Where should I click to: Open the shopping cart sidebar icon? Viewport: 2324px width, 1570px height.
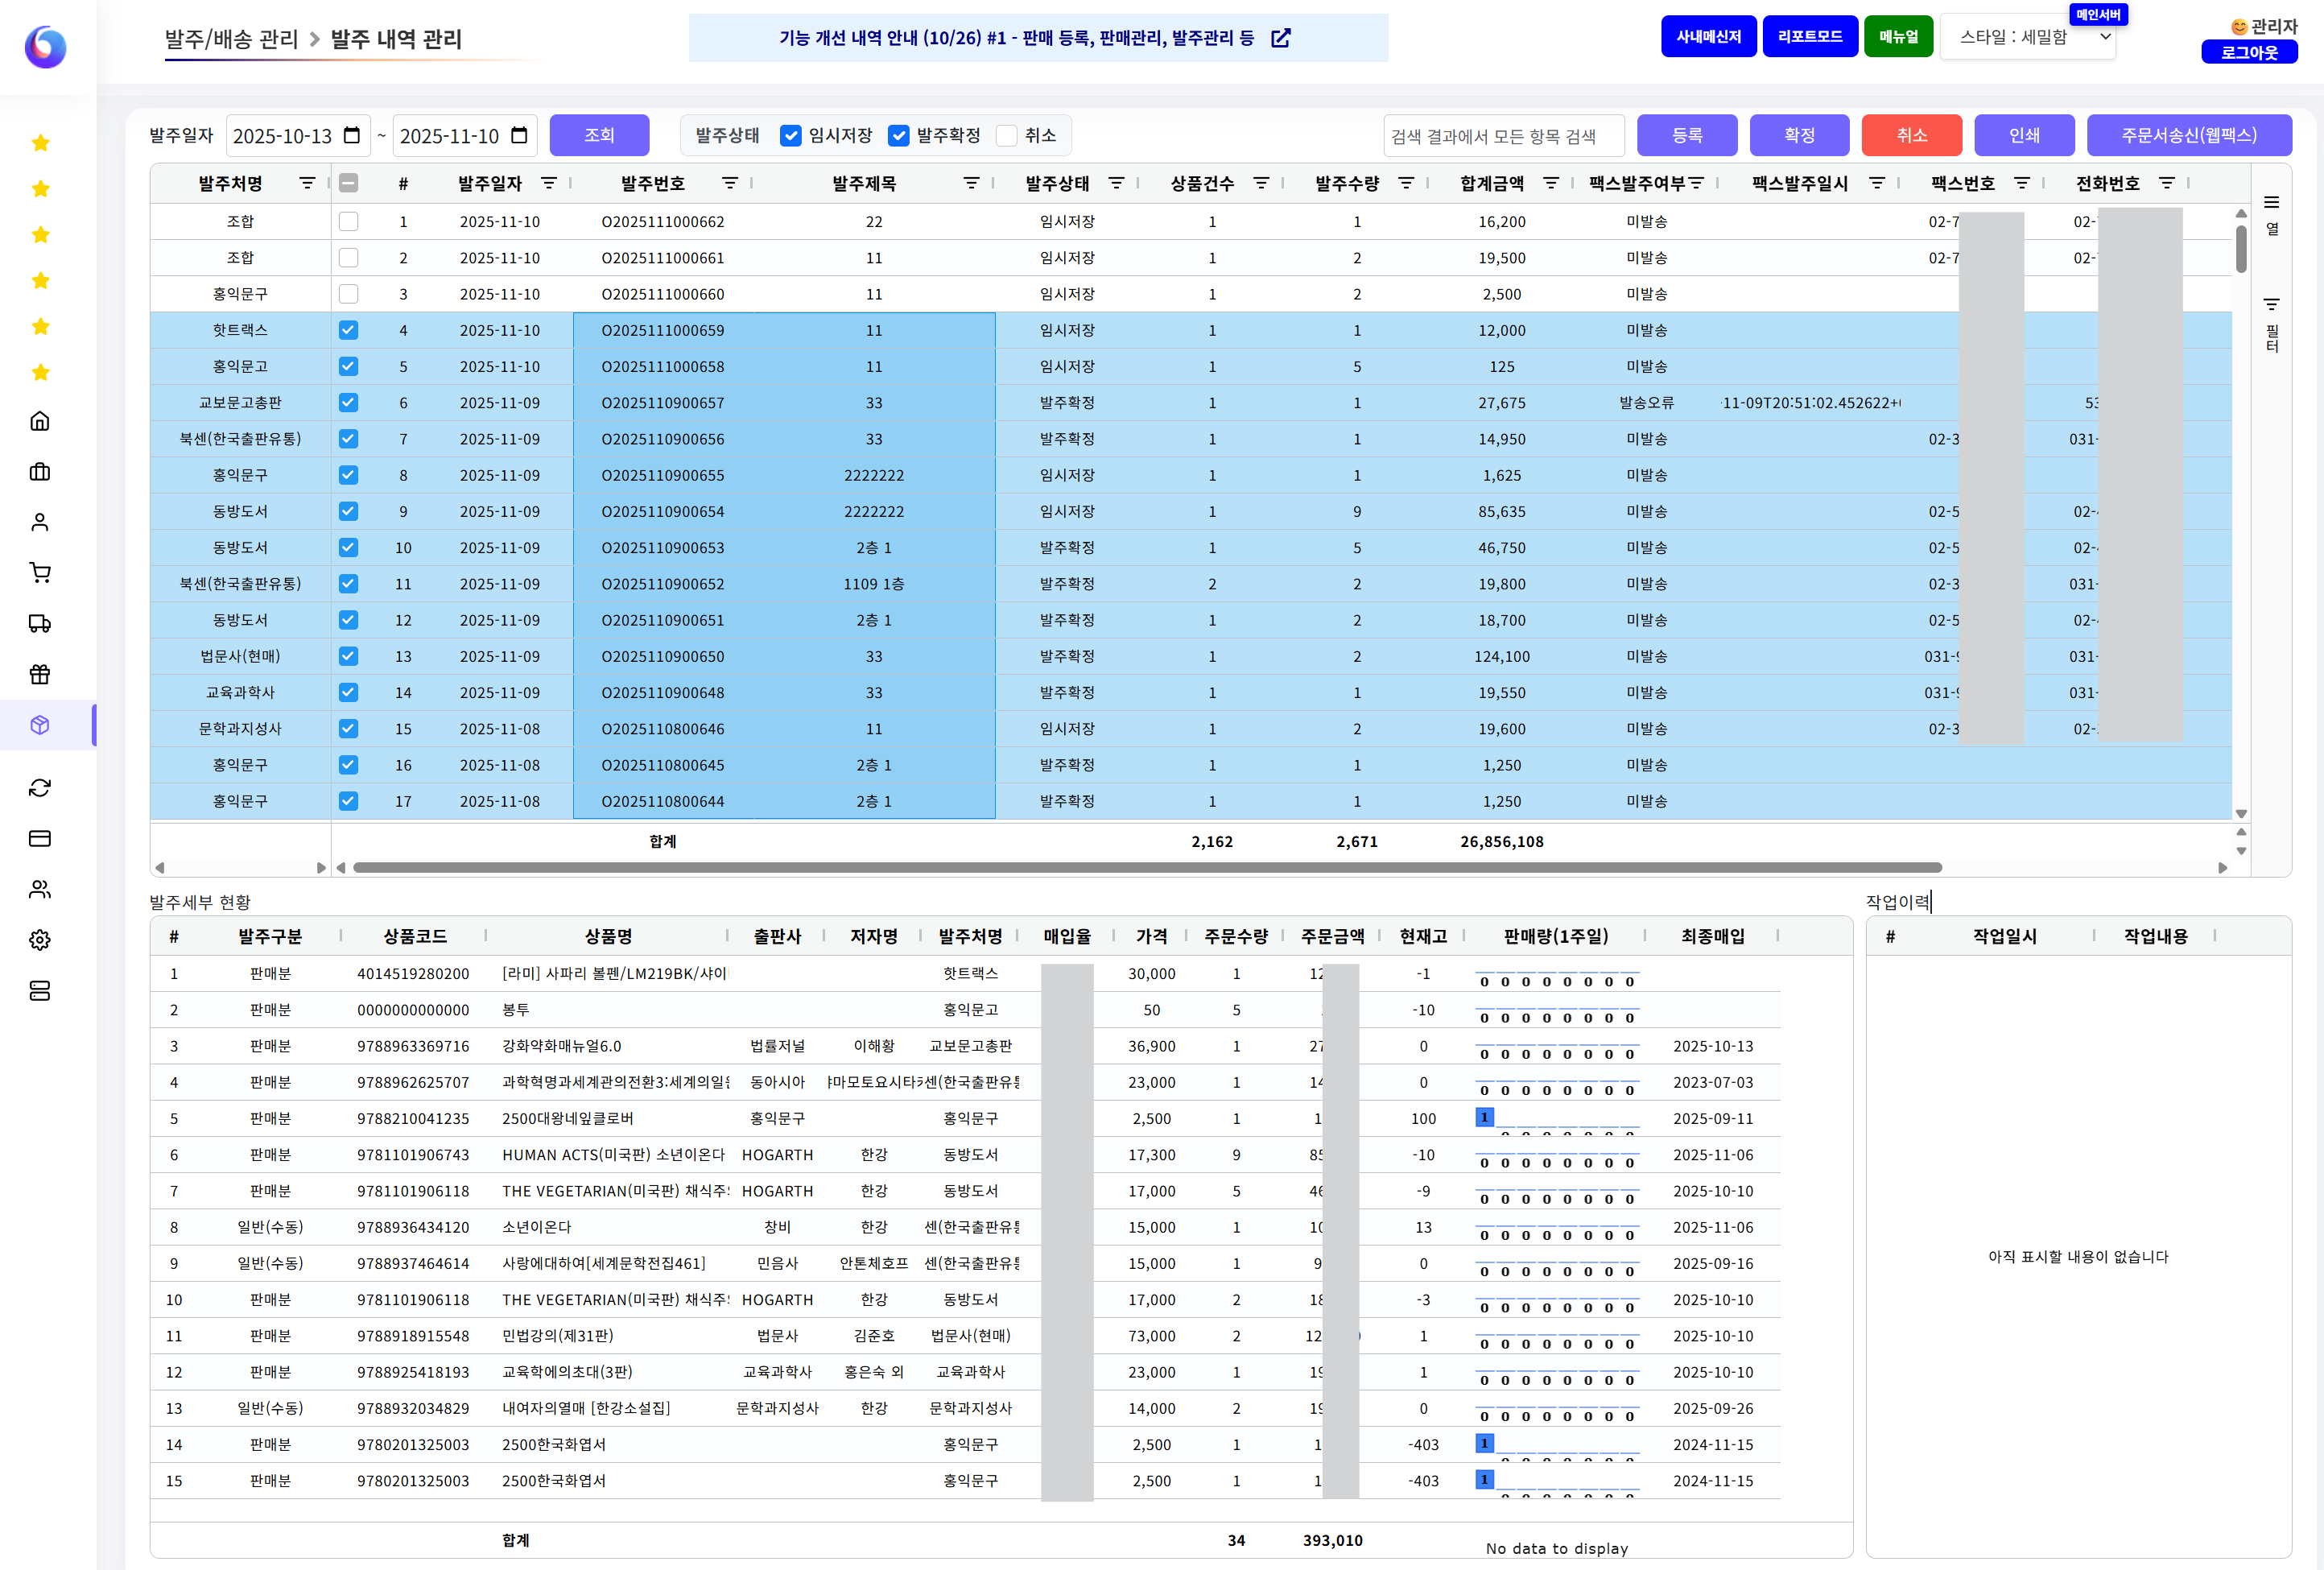click(40, 573)
